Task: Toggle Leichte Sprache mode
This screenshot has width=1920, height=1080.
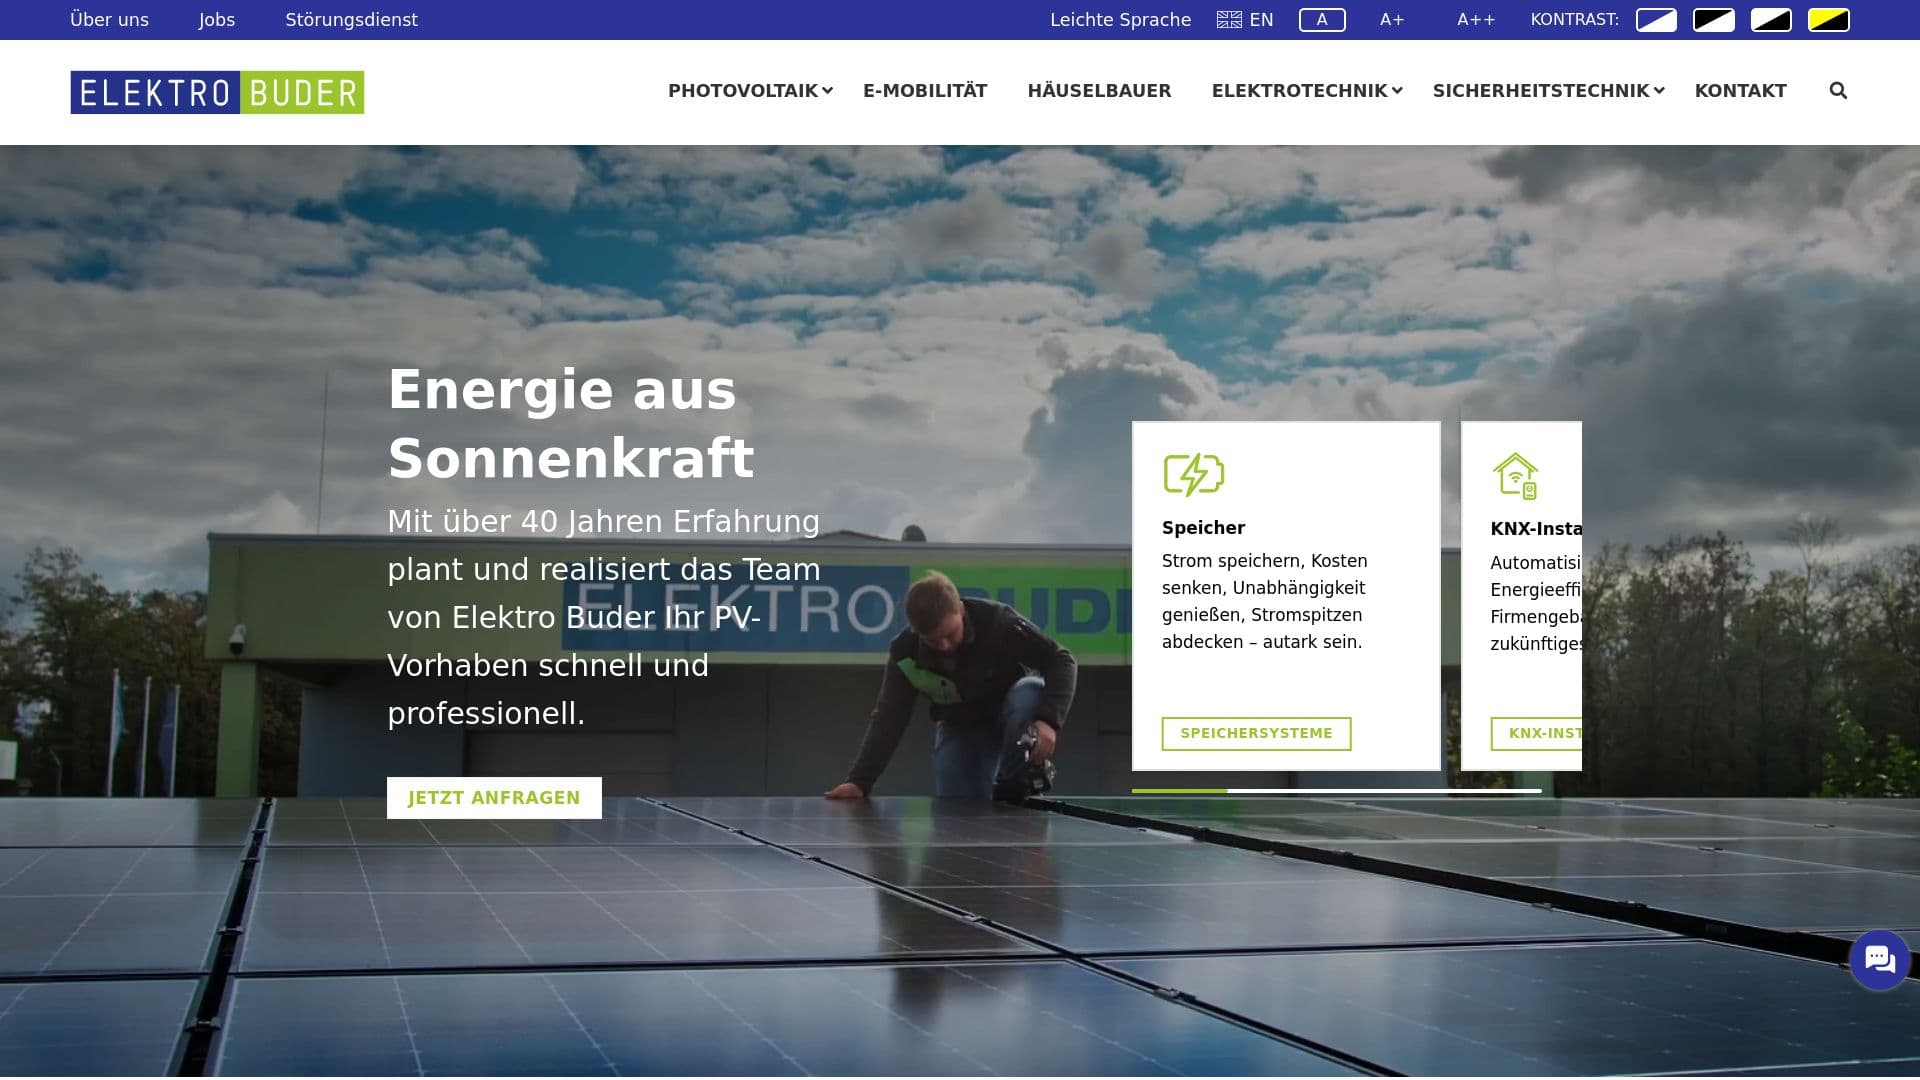Action: point(1120,19)
